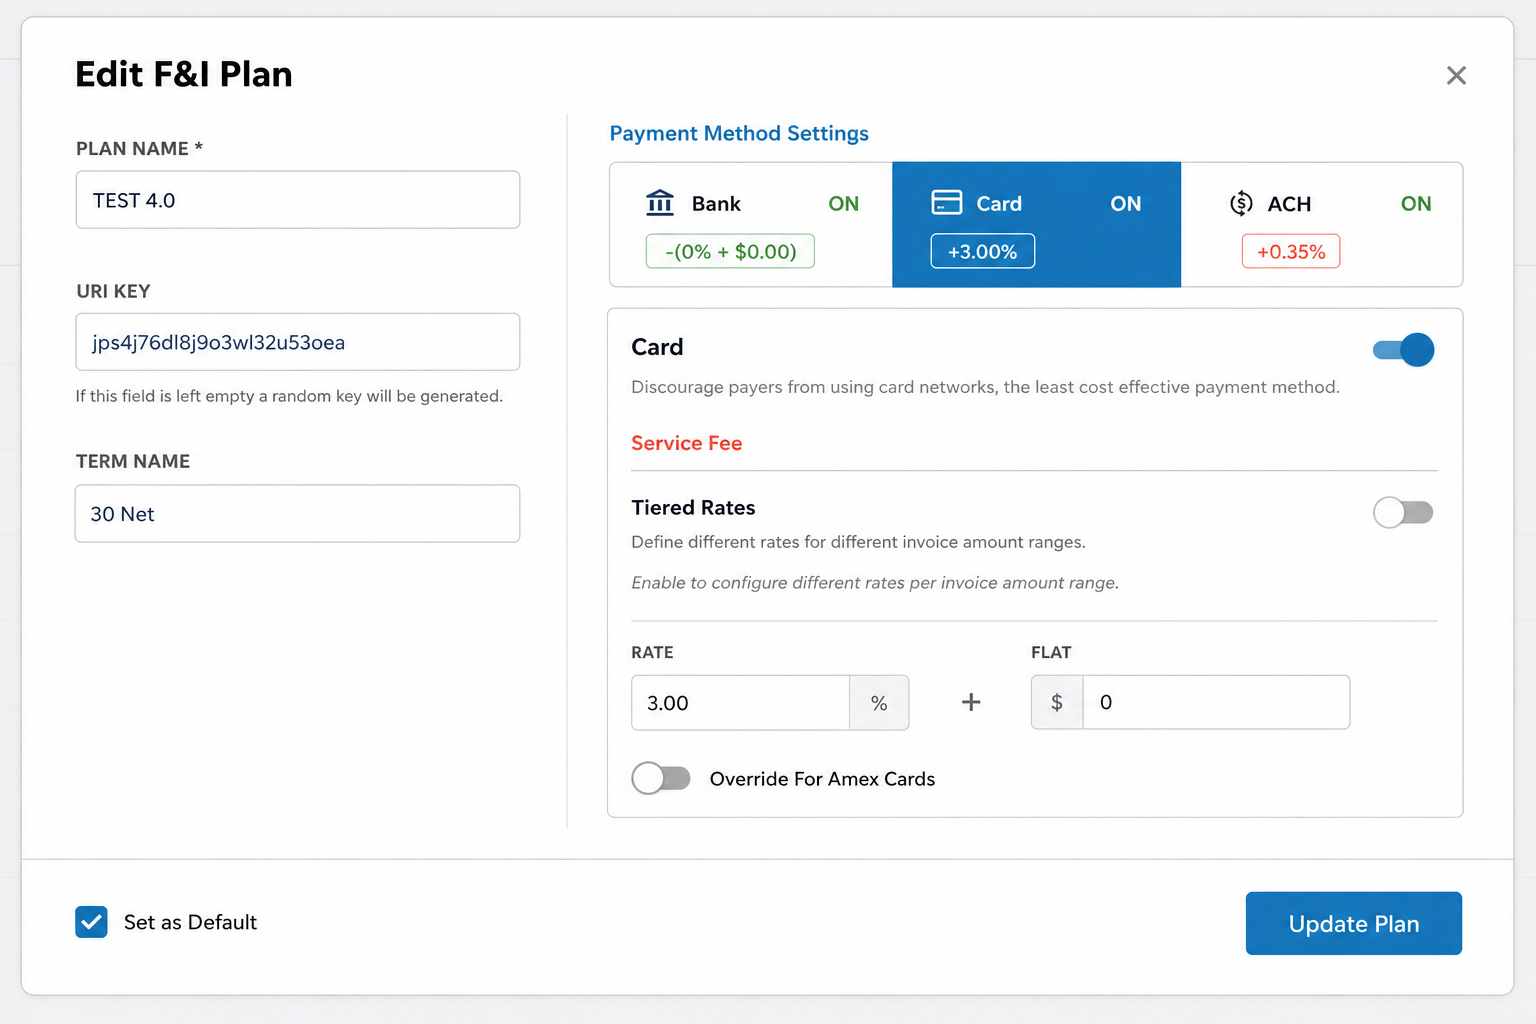Click the ON status on Card tab
The height and width of the screenshot is (1024, 1536).
tap(1126, 203)
